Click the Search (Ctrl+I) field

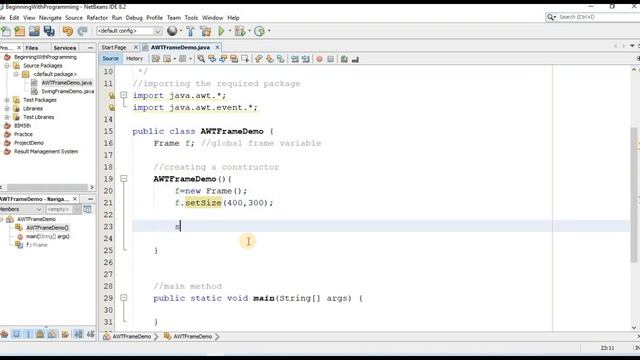click(x=596, y=17)
